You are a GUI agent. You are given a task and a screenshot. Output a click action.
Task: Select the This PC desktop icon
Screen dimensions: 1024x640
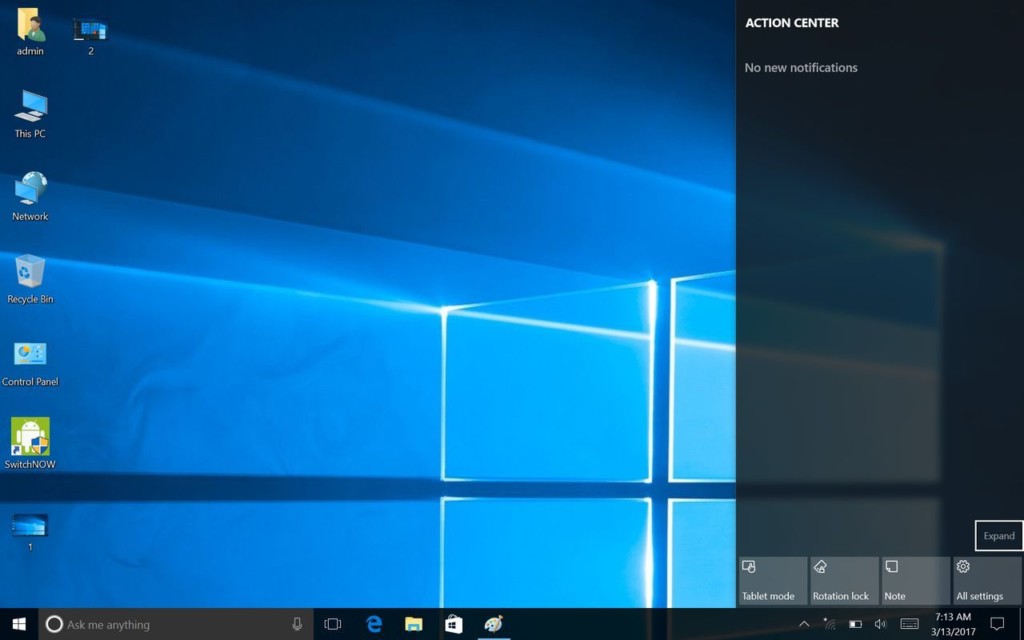30,108
